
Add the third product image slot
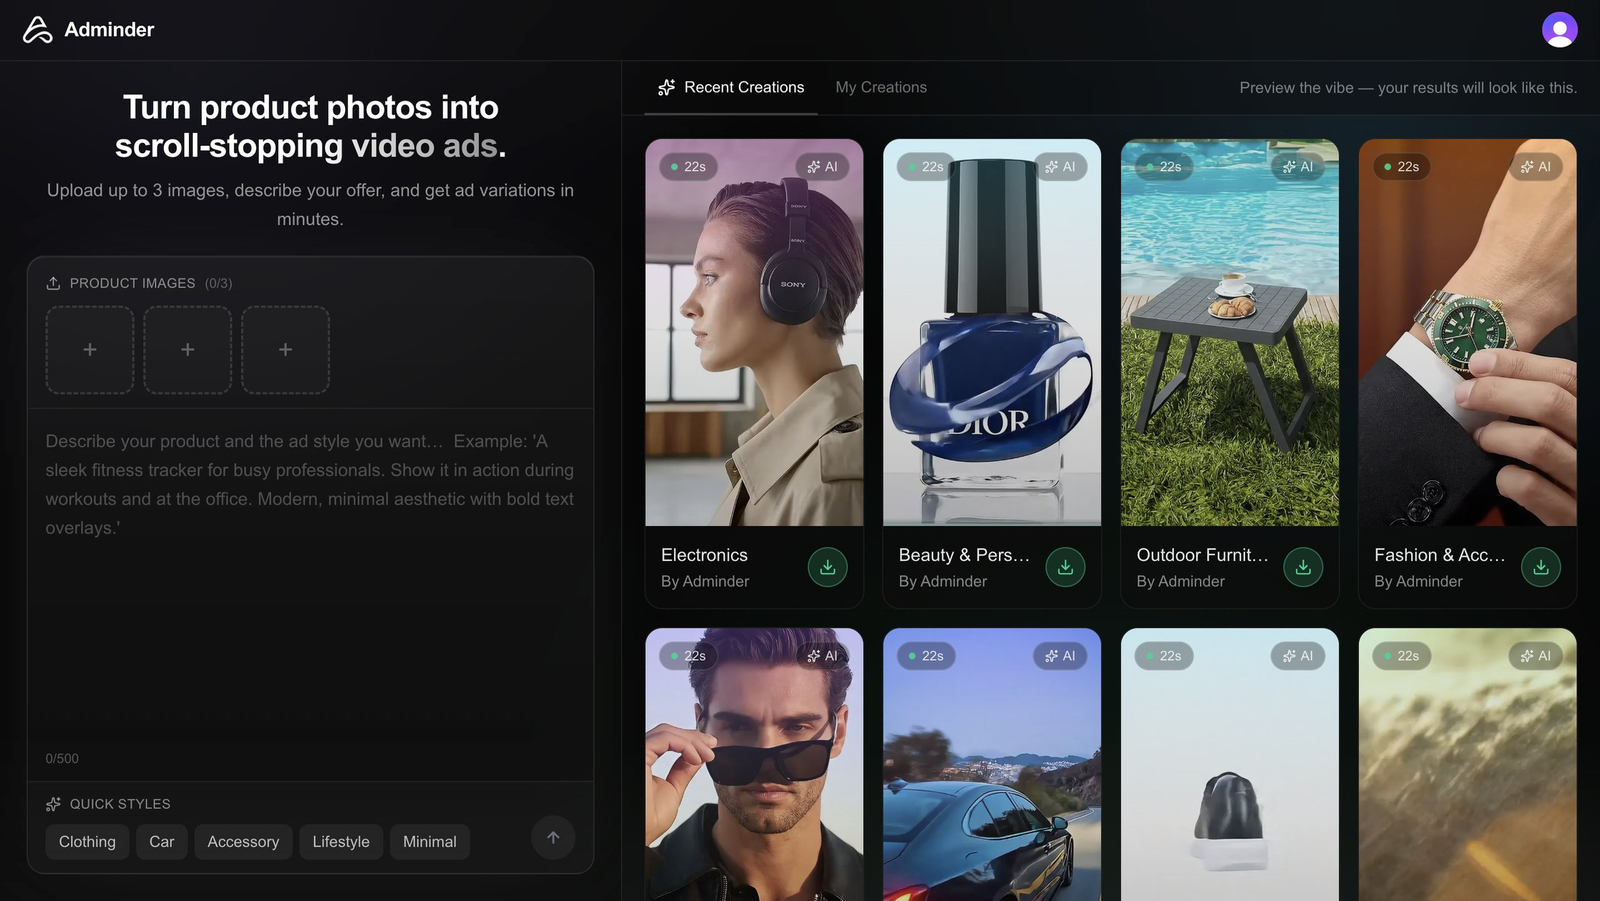click(286, 350)
